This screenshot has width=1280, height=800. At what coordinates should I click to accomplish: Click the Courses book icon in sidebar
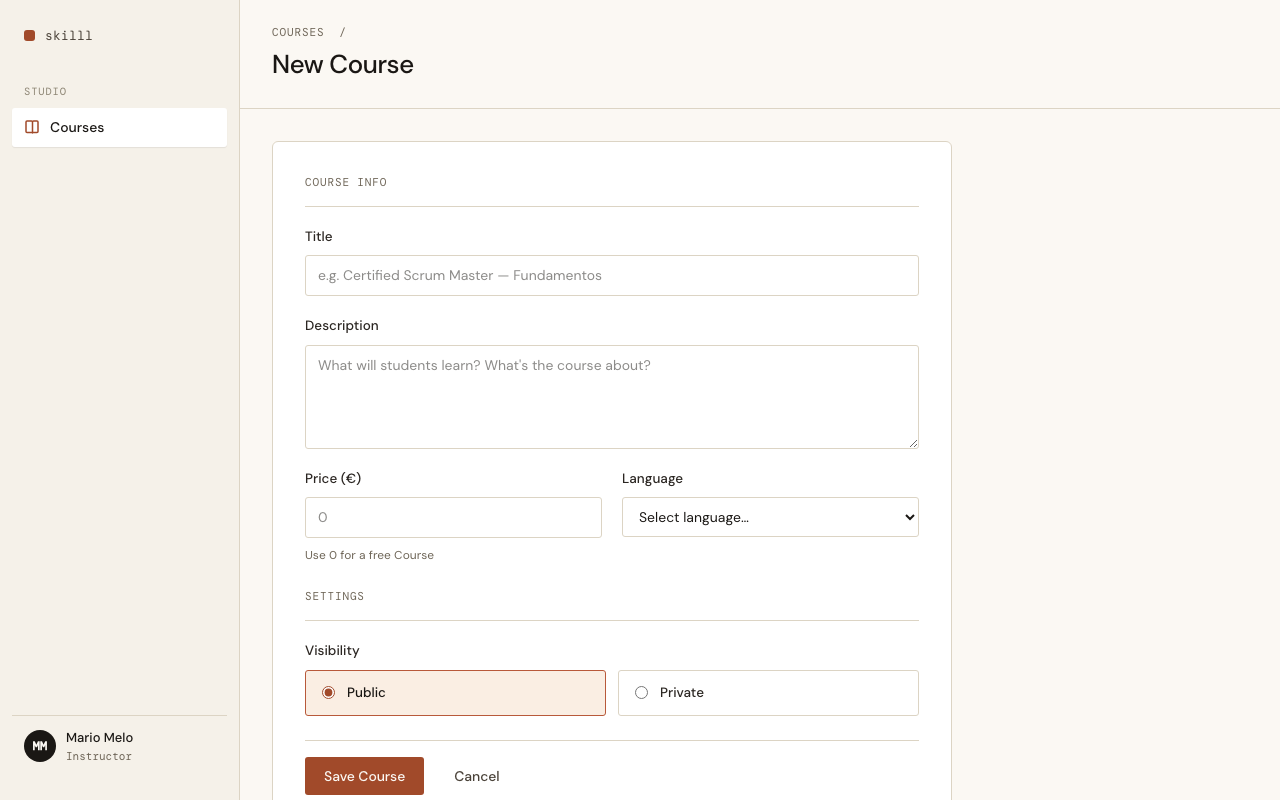coord(32,127)
